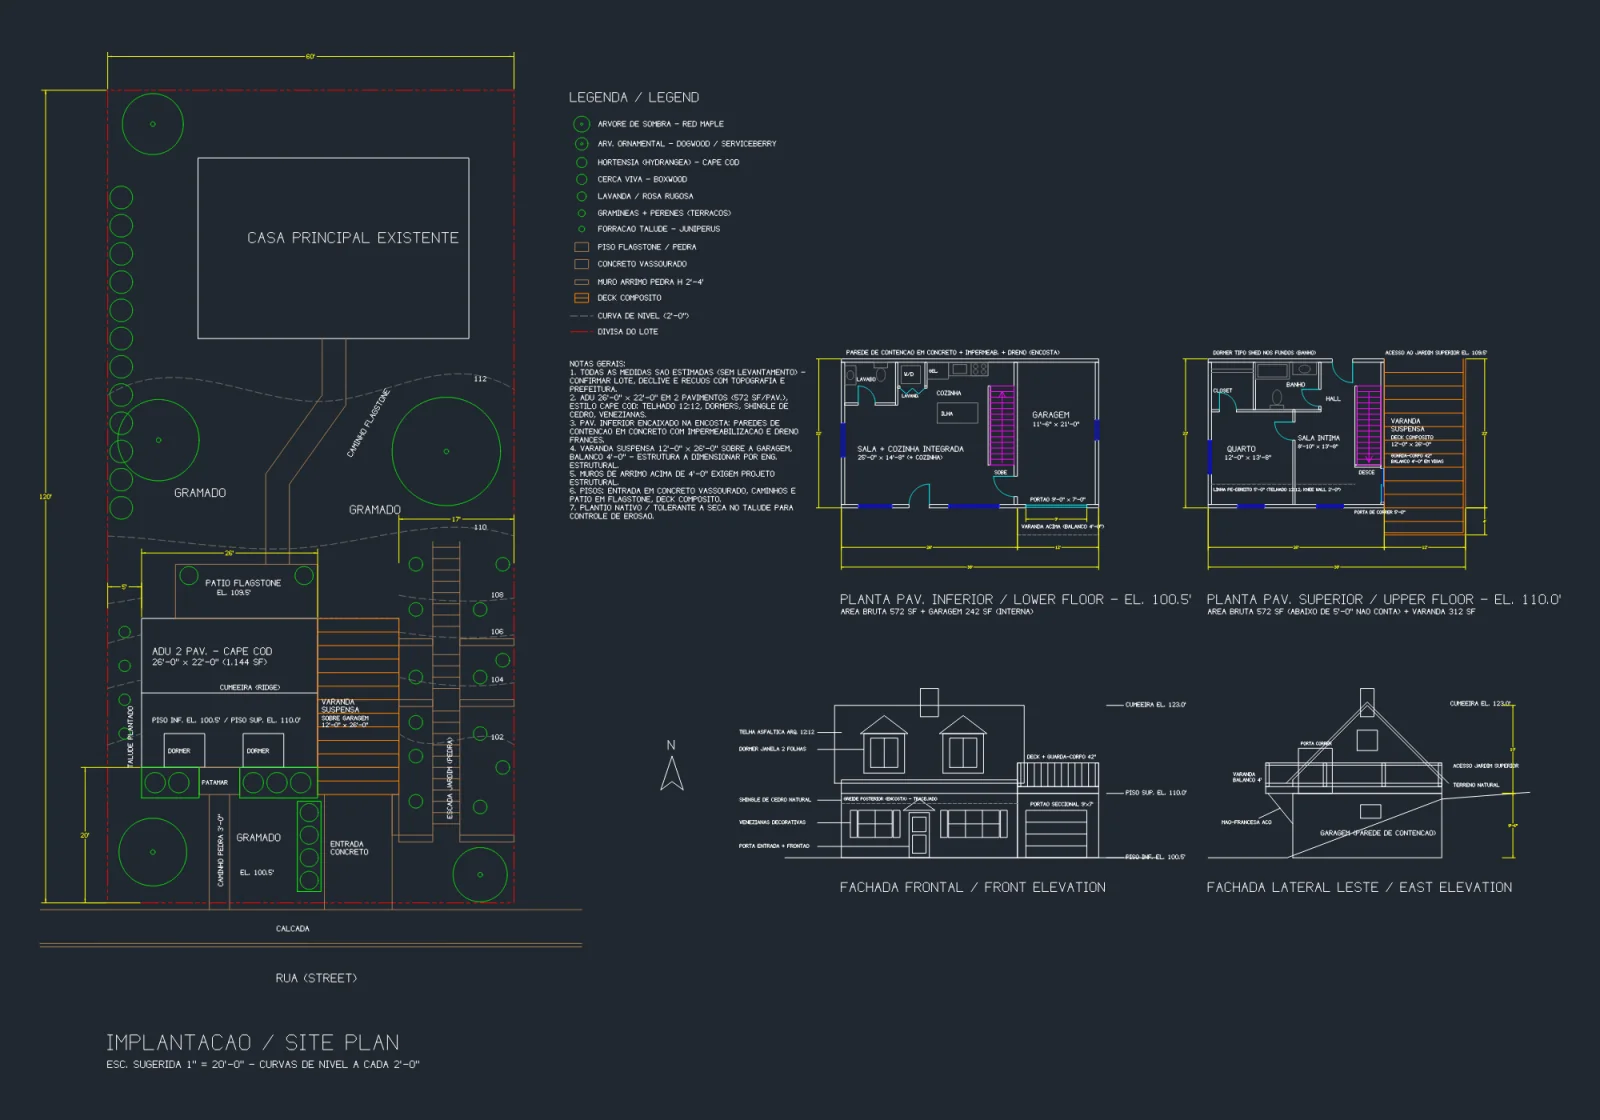
Task: Click the north arrow symbol
Action: (x=672, y=772)
